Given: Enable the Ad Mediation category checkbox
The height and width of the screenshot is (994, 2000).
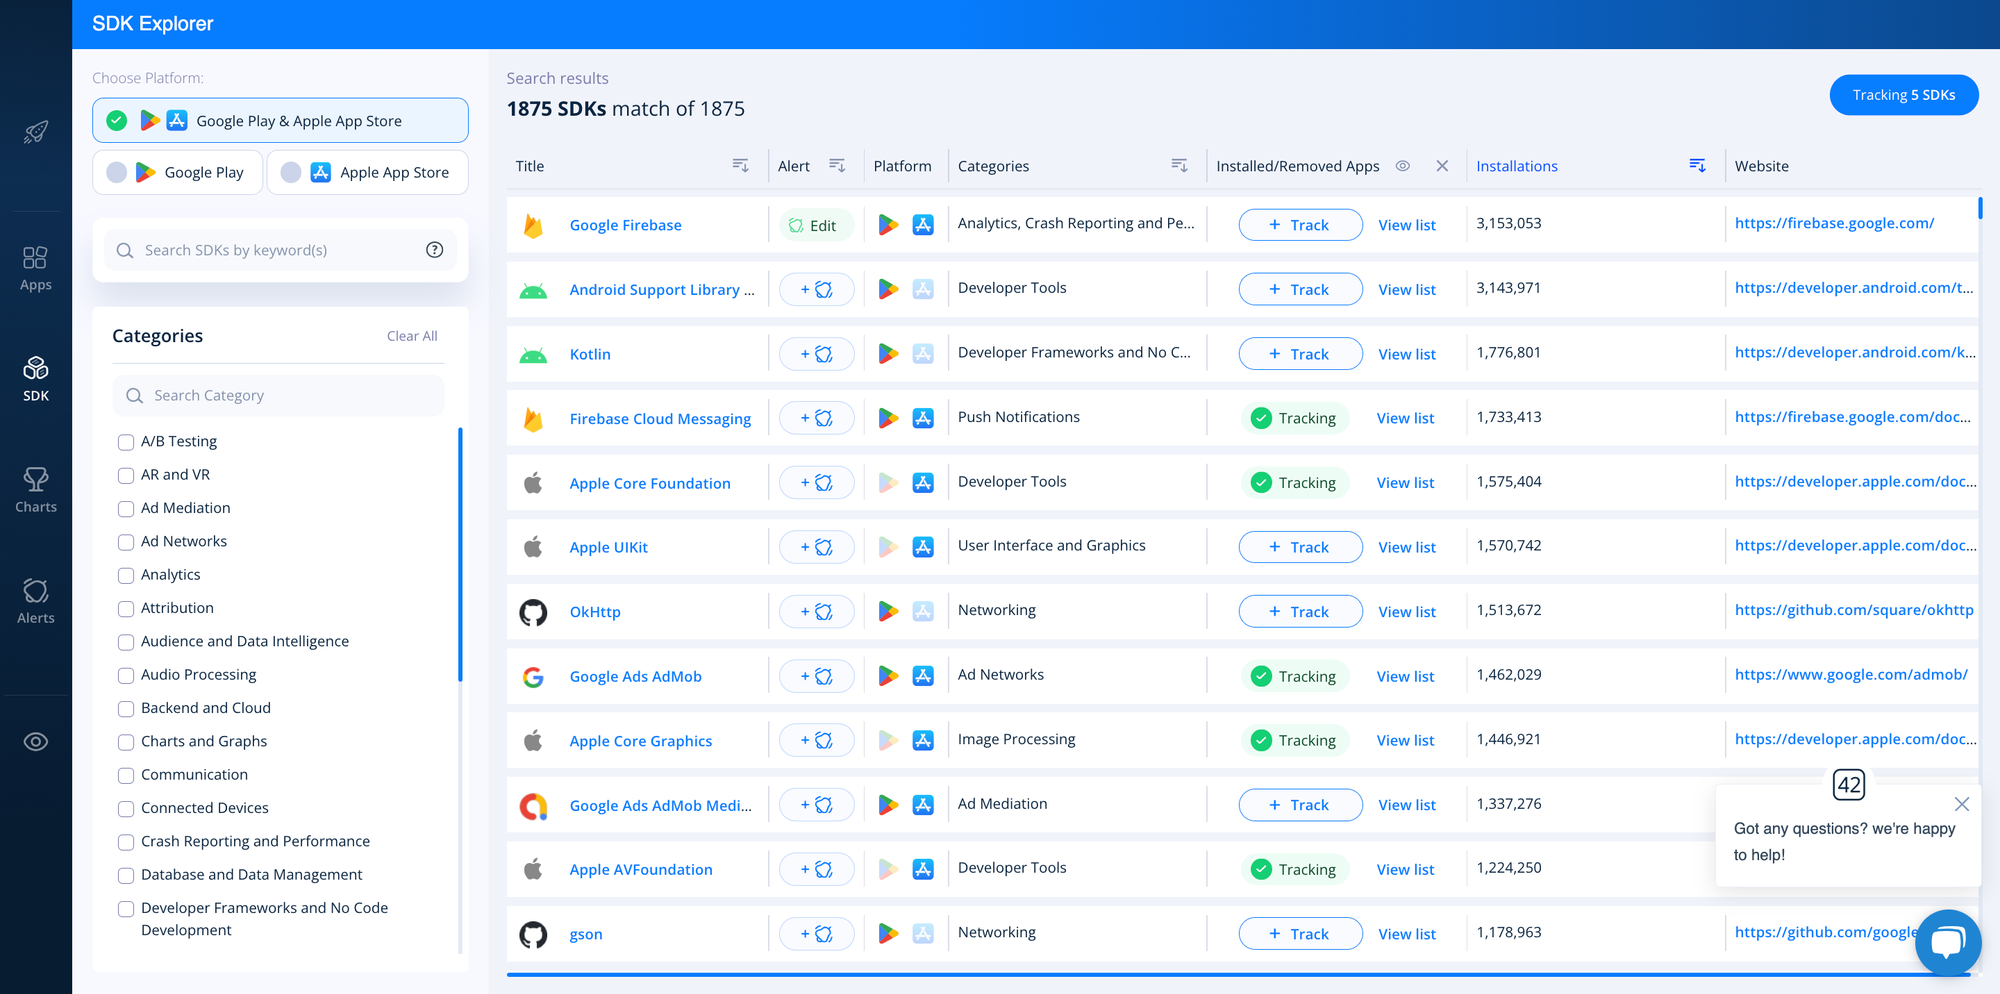Looking at the screenshot, I should click(126, 508).
